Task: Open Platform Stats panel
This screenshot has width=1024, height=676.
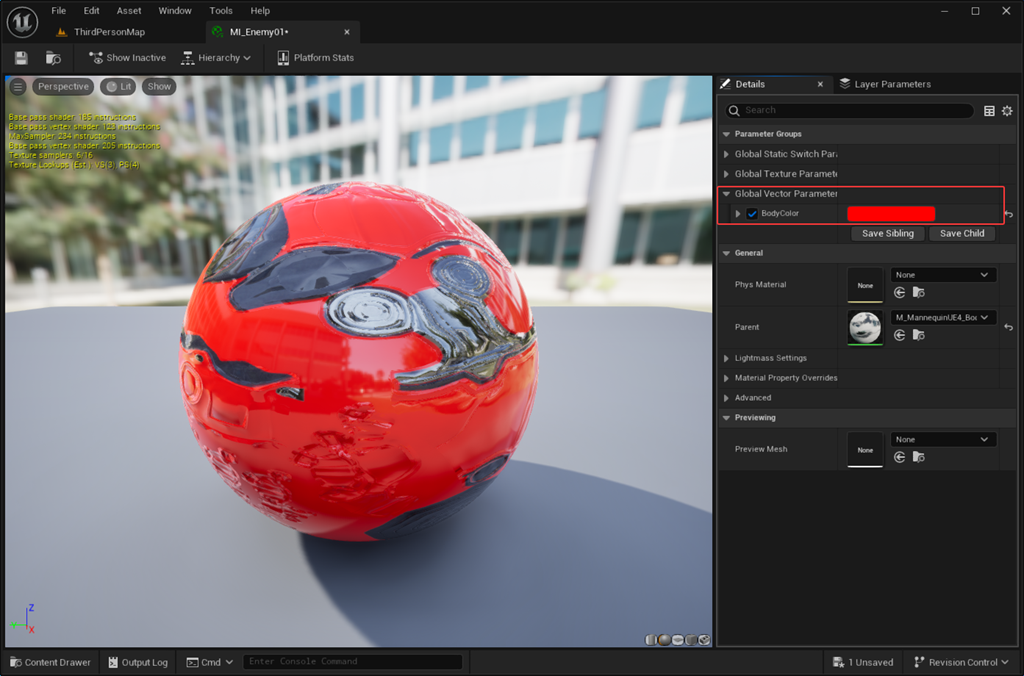Action: 315,57
